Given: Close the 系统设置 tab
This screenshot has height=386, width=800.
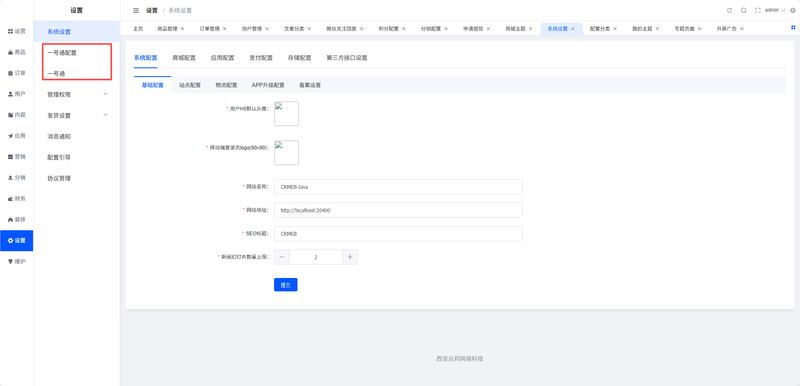Looking at the screenshot, I should [573, 29].
